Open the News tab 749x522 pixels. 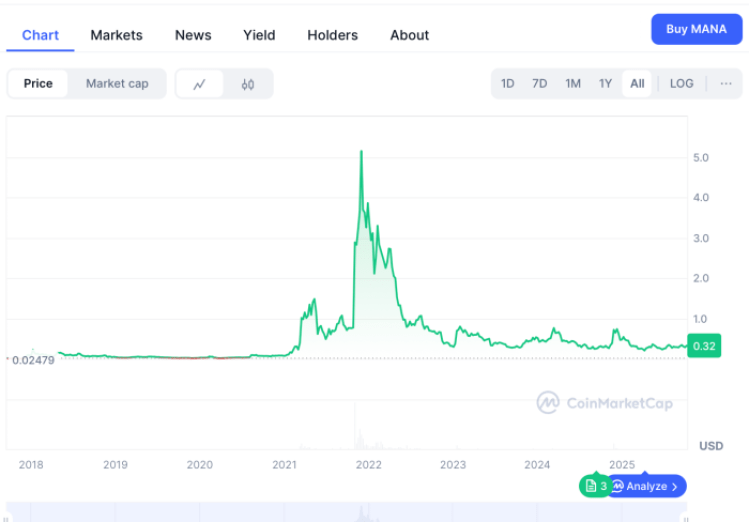point(193,35)
